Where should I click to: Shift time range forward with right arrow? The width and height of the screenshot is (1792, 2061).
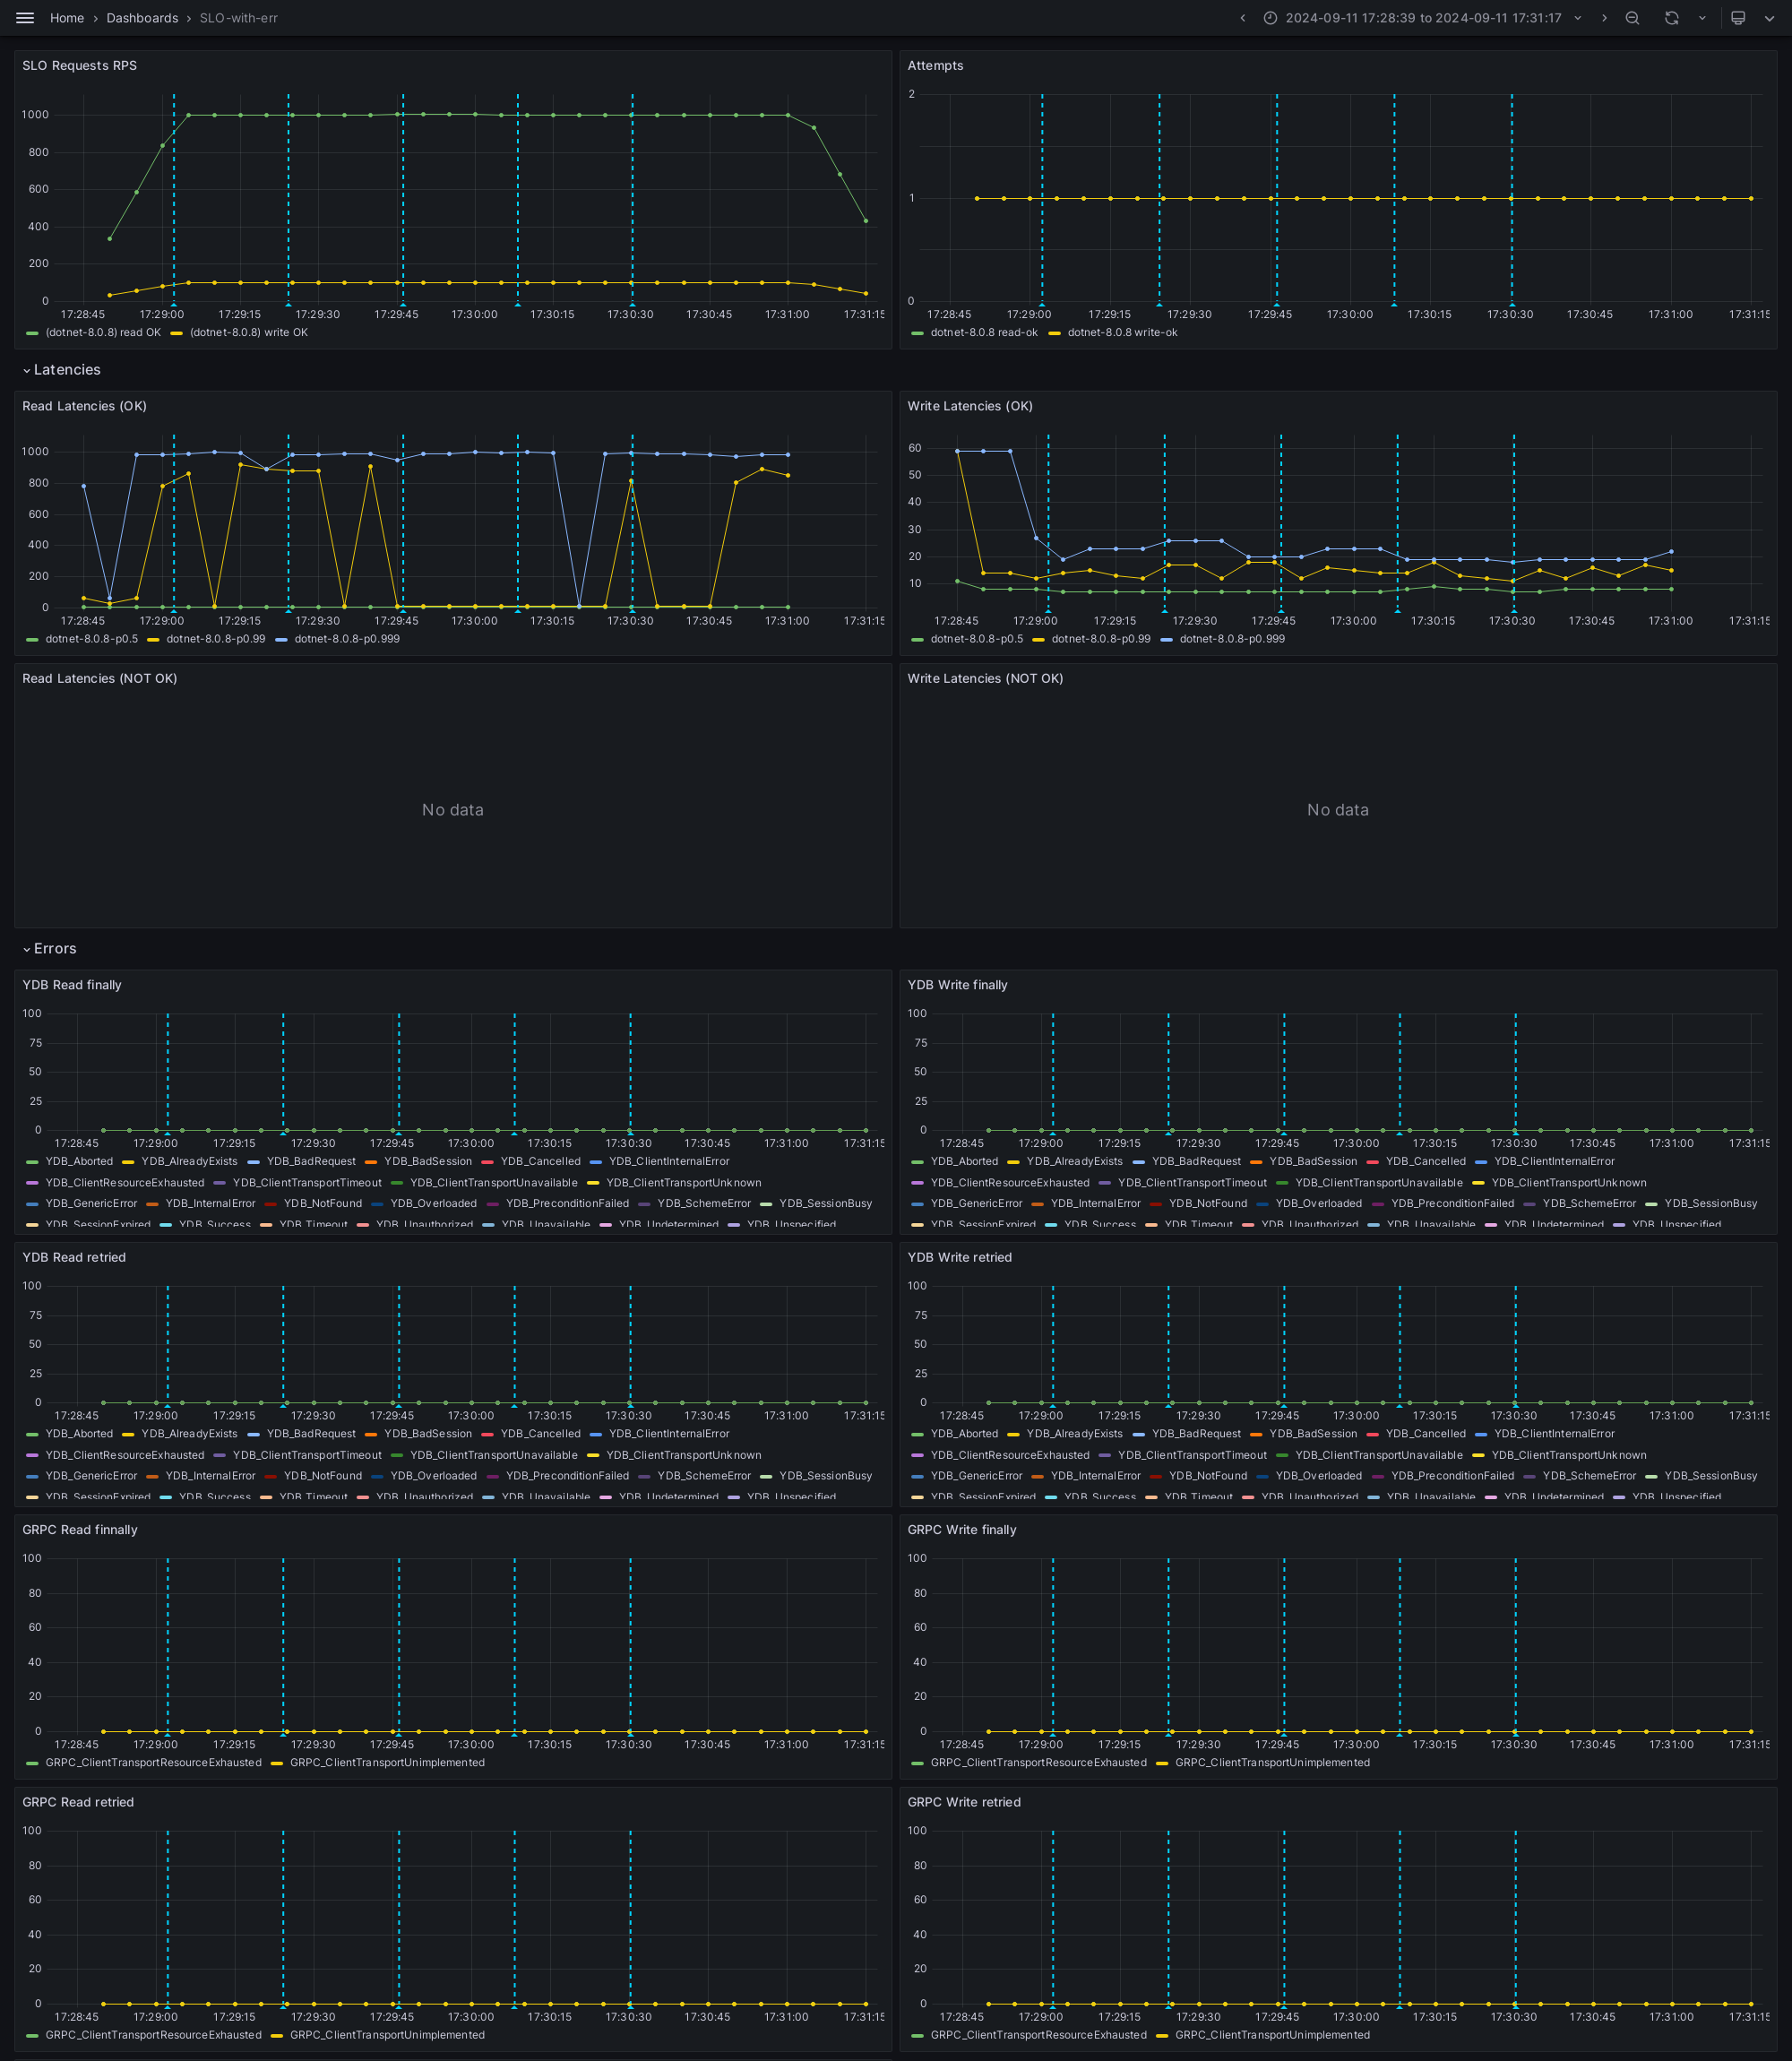(1604, 18)
